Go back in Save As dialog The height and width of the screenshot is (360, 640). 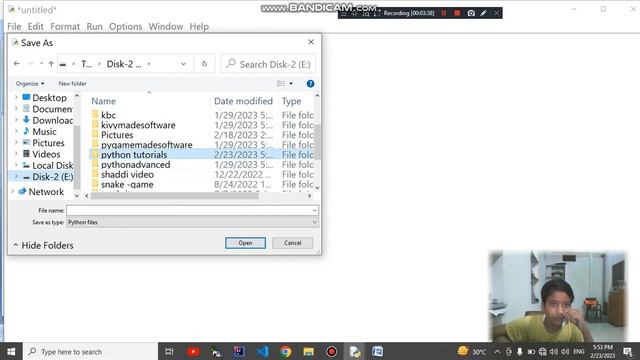tap(17, 64)
